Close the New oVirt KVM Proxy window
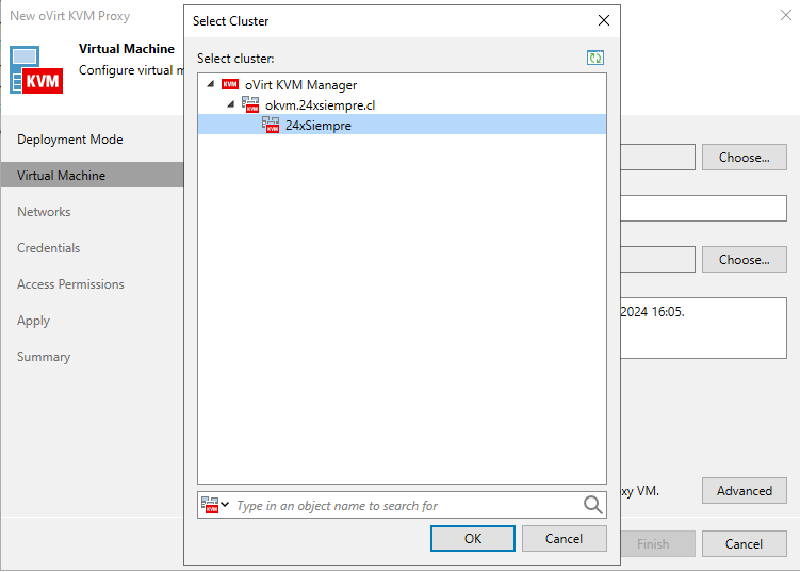Image resolution: width=800 pixels, height=572 pixels. click(786, 15)
